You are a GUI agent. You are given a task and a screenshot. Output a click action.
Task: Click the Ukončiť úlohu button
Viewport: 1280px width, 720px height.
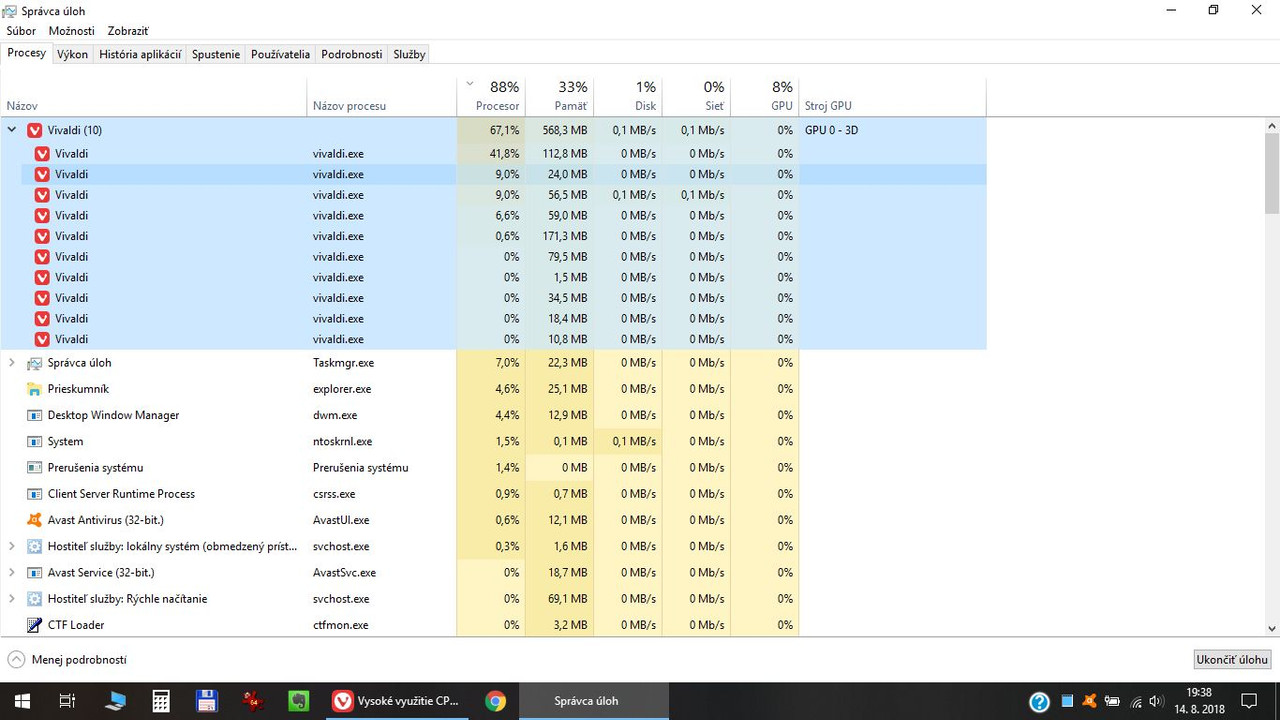[1233, 660]
